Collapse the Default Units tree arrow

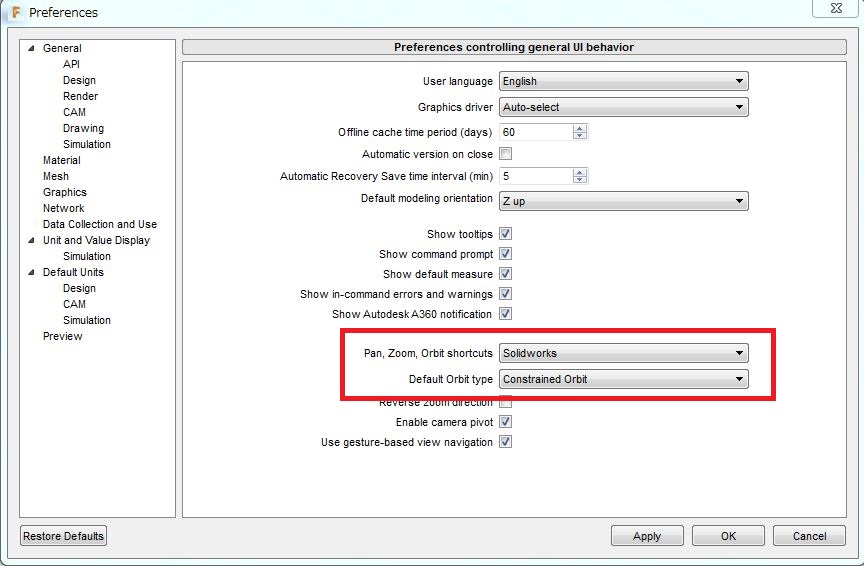[x=31, y=272]
